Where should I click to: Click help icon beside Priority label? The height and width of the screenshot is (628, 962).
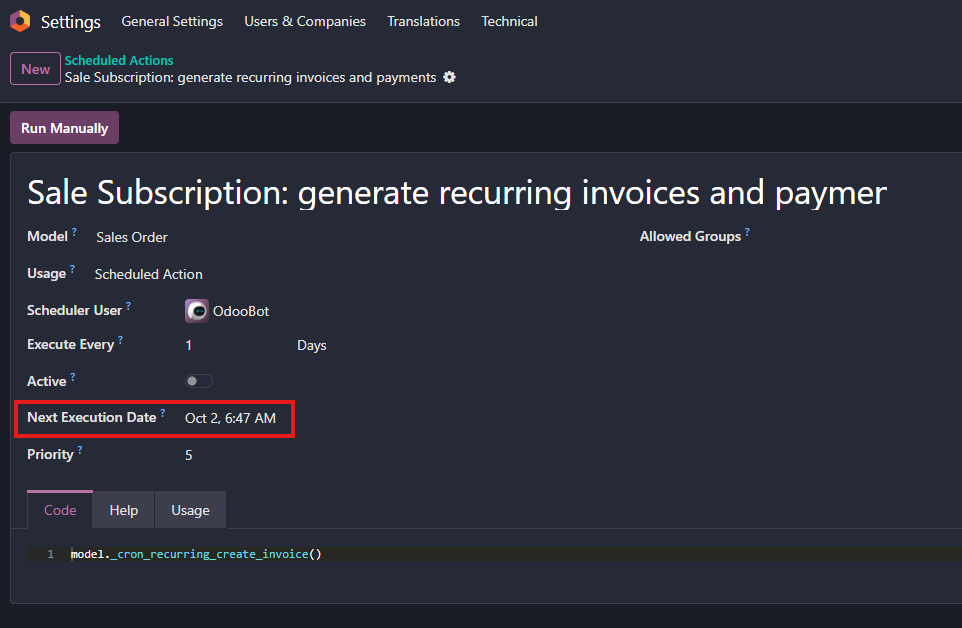pos(80,450)
